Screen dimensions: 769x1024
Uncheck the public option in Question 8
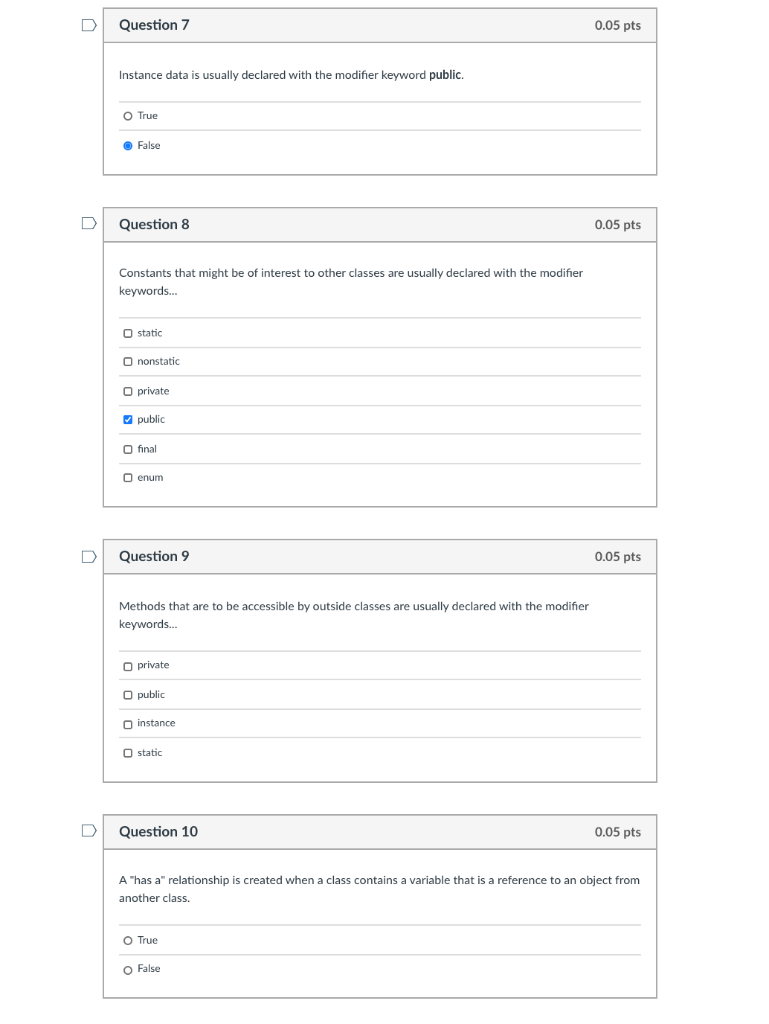[126, 419]
